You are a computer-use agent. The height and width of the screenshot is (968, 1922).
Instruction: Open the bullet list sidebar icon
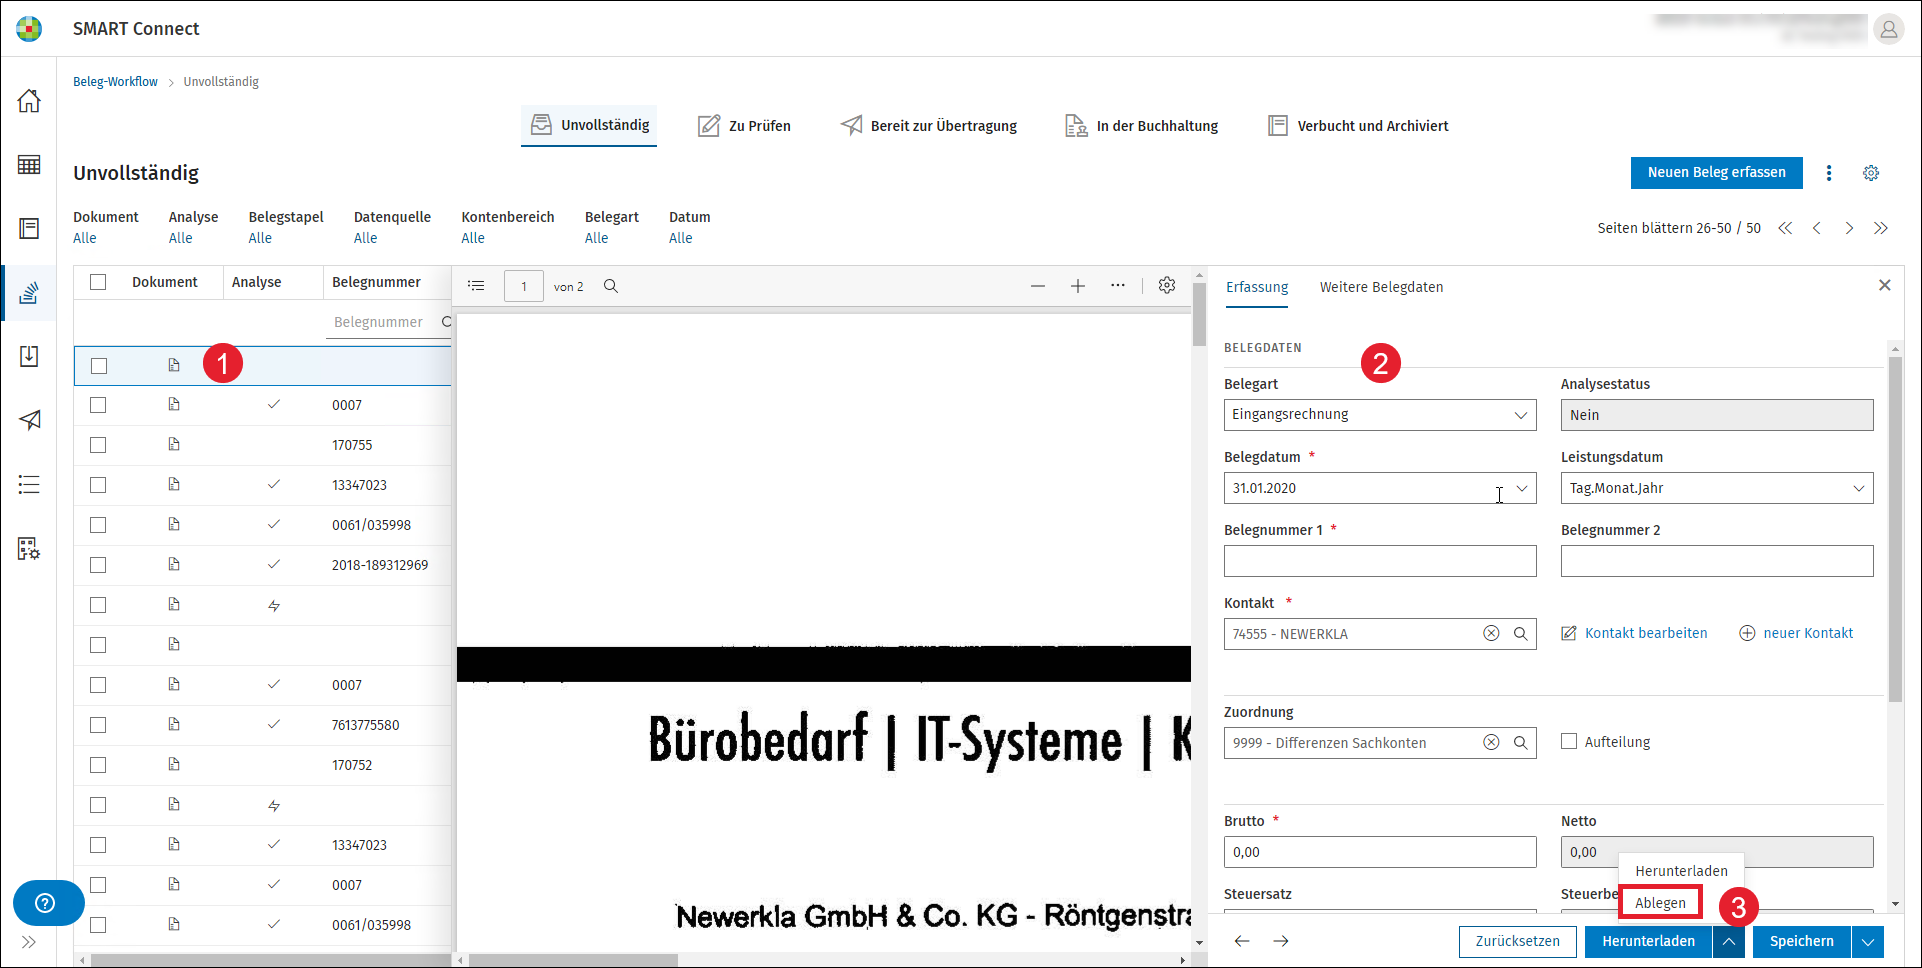pyautogui.click(x=29, y=485)
